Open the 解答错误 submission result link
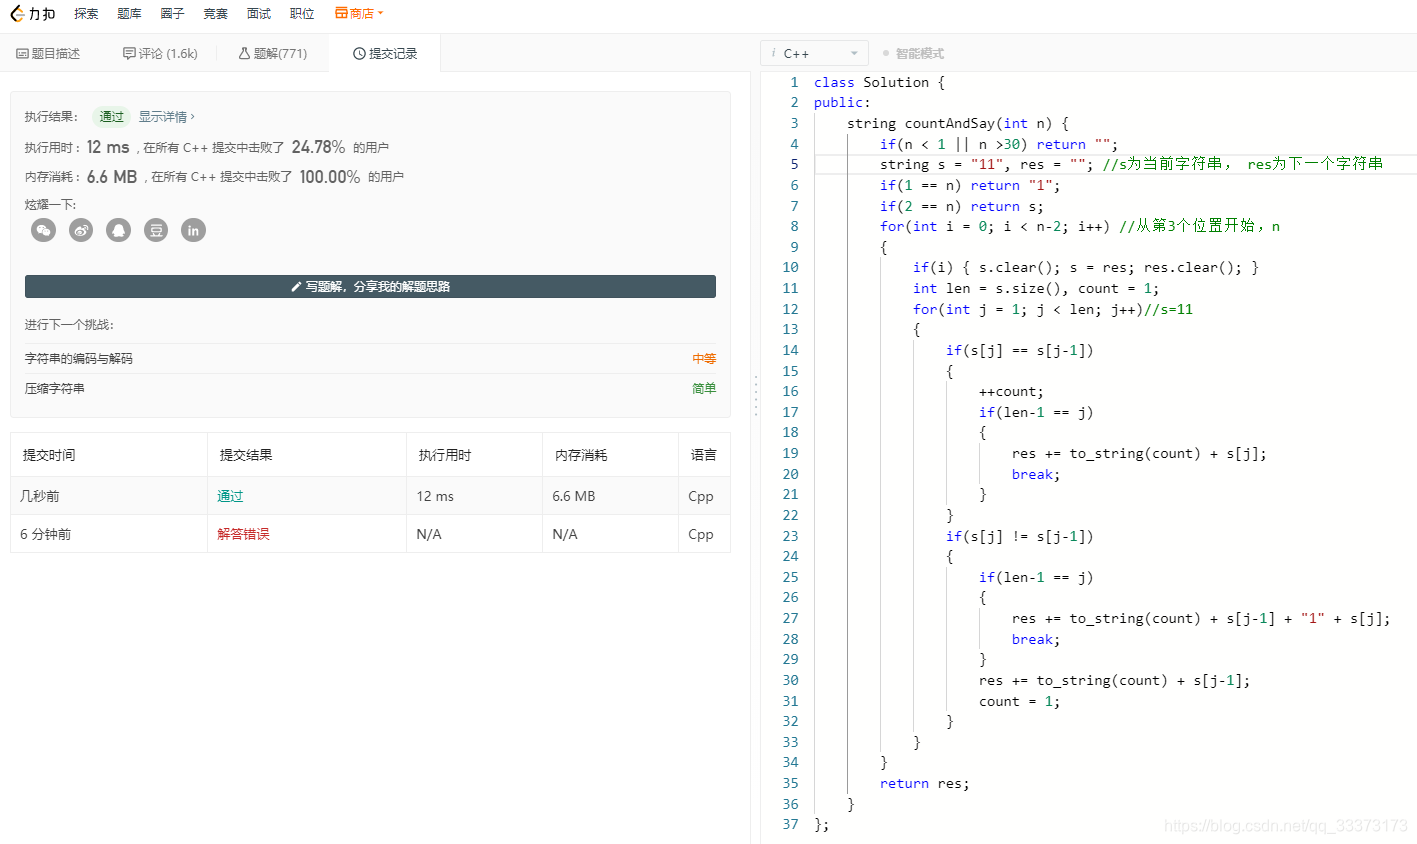The width and height of the screenshot is (1417, 844). (243, 534)
